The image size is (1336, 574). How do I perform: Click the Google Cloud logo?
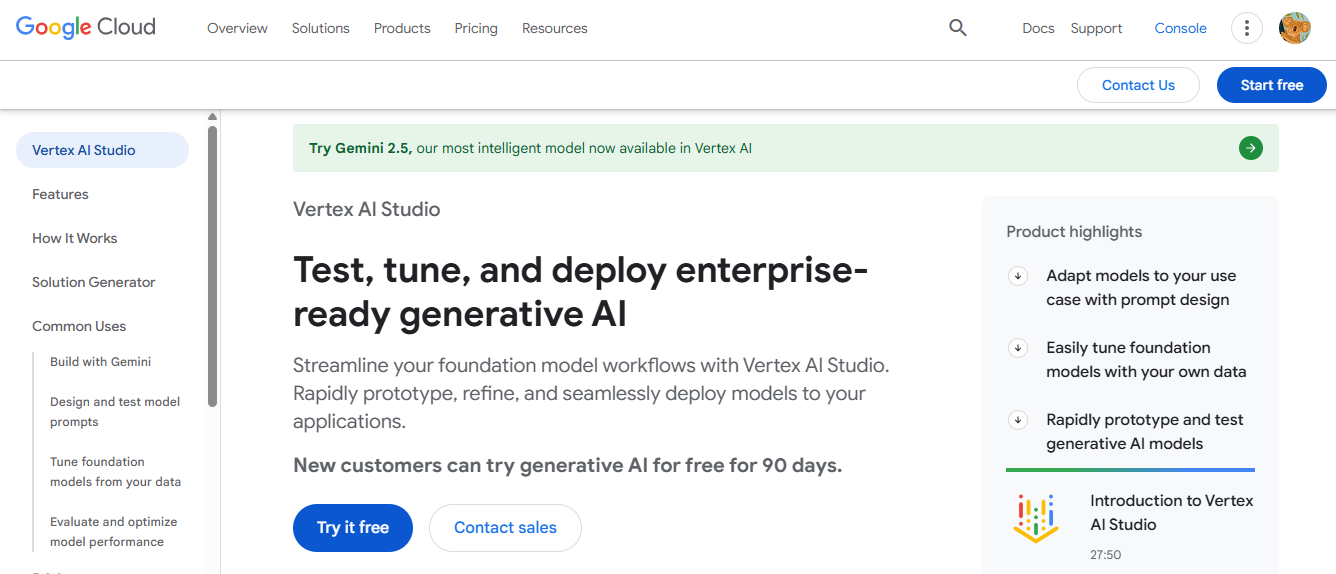tap(86, 28)
